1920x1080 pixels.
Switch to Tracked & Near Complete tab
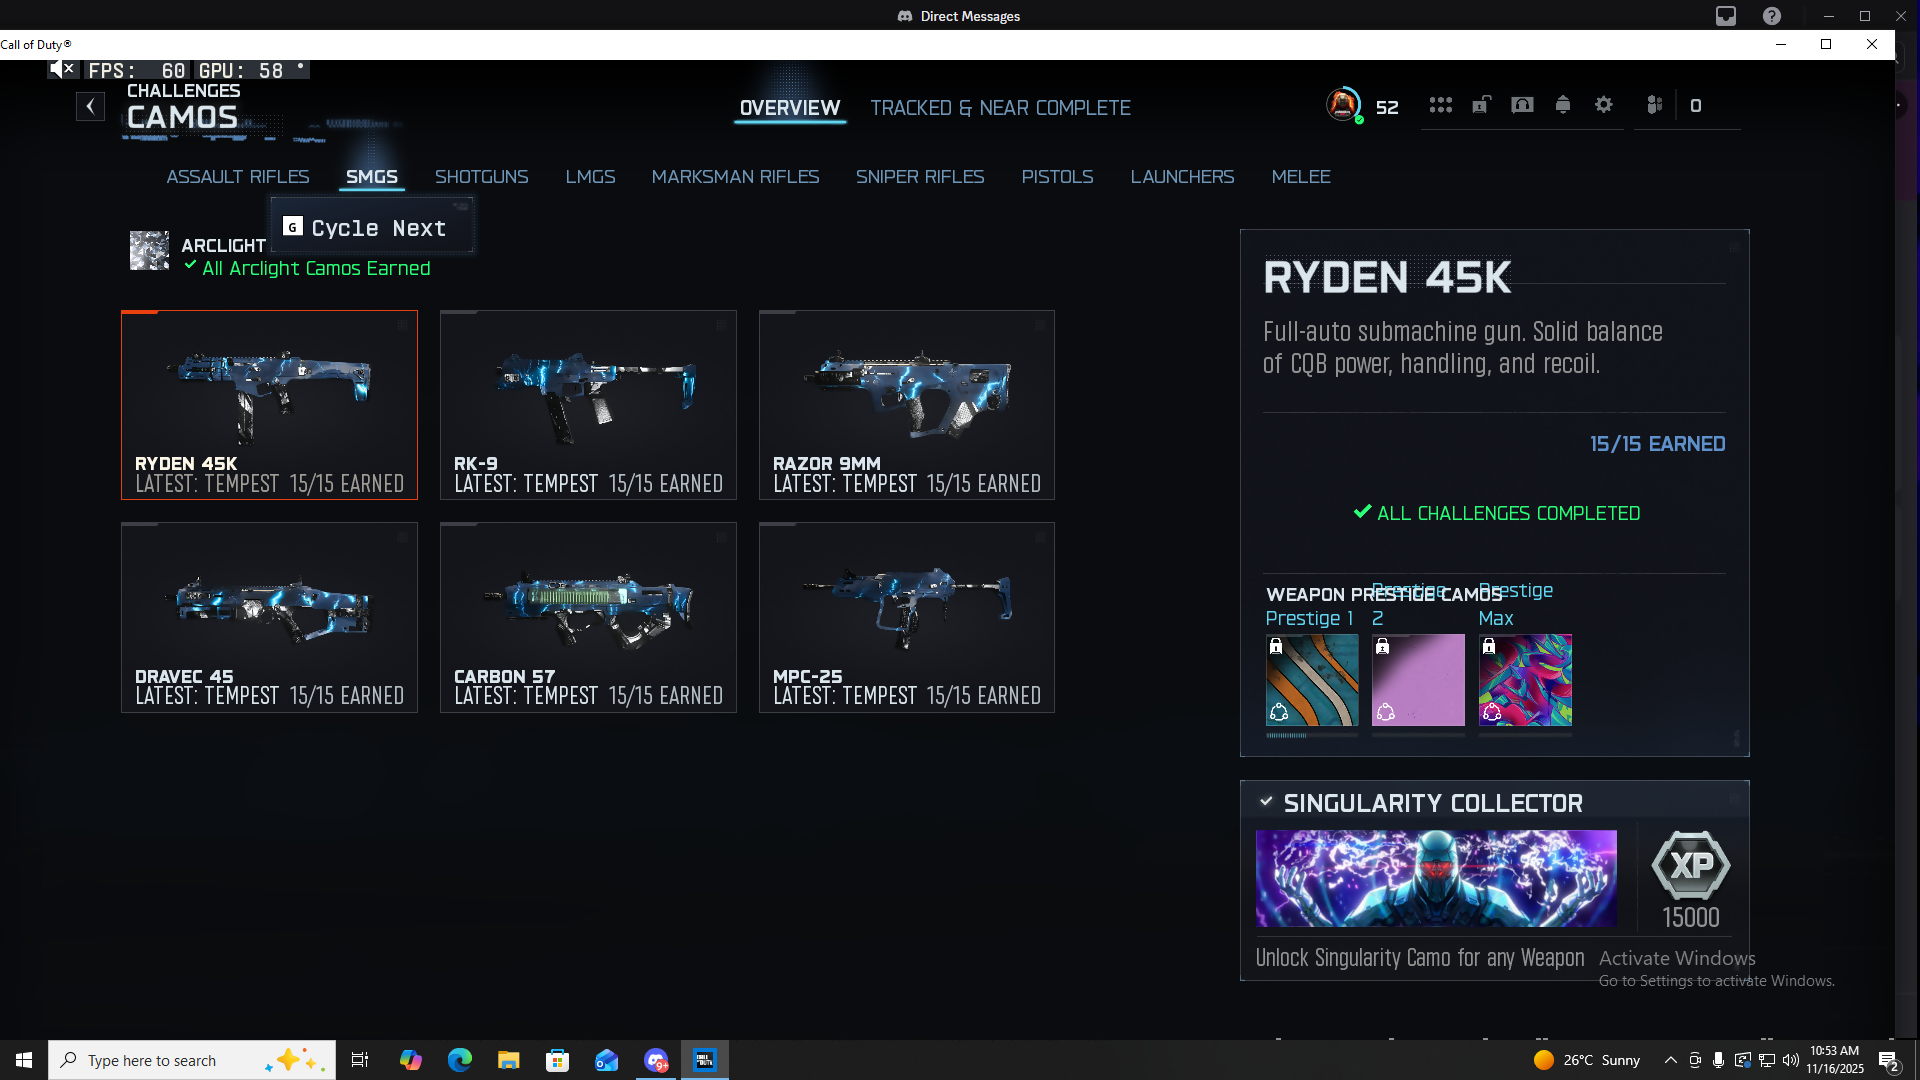point(1000,108)
